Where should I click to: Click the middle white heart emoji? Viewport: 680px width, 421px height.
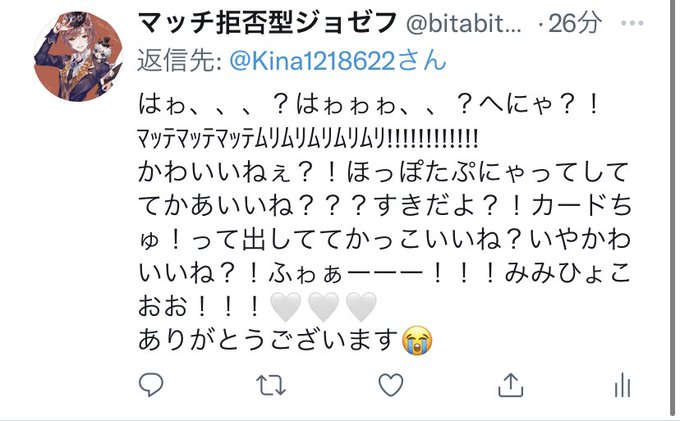(x=323, y=307)
